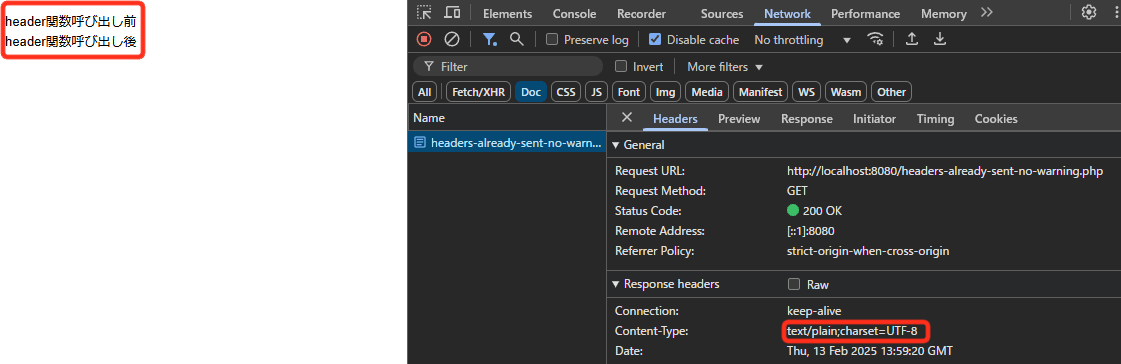Click the Date header value

pyautogui.click(x=869, y=351)
